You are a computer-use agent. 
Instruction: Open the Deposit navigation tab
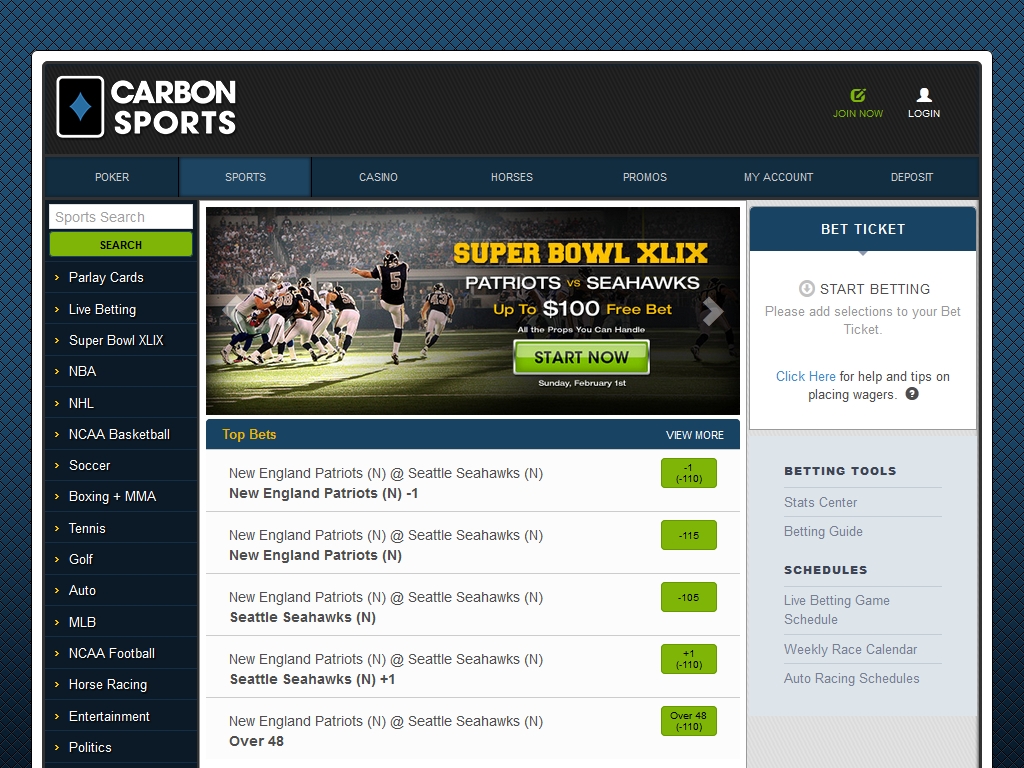click(x=911, y=177)
